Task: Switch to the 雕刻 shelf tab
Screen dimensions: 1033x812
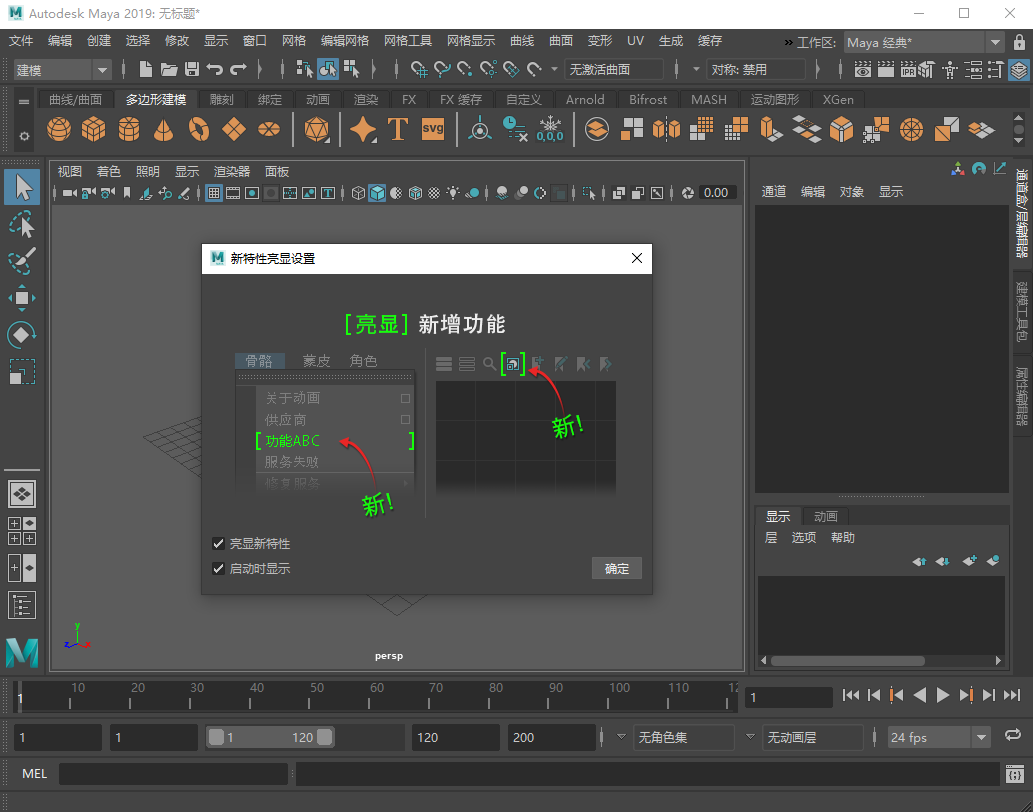Action: (221, 100)
